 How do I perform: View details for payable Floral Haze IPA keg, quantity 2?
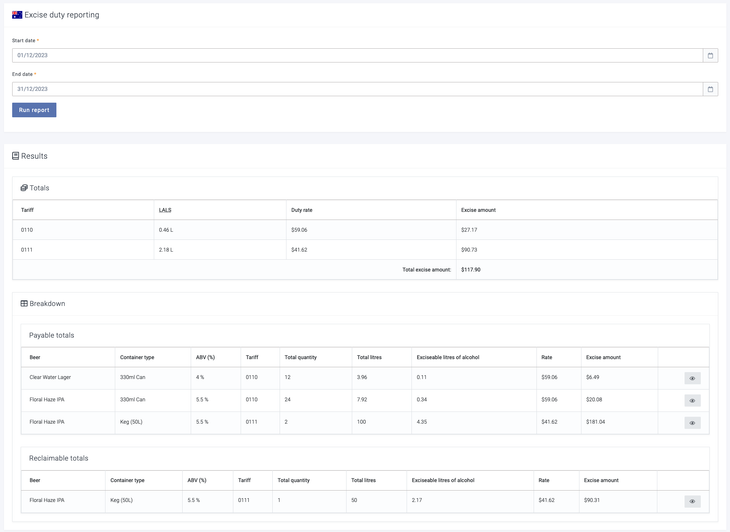[692, 423]
